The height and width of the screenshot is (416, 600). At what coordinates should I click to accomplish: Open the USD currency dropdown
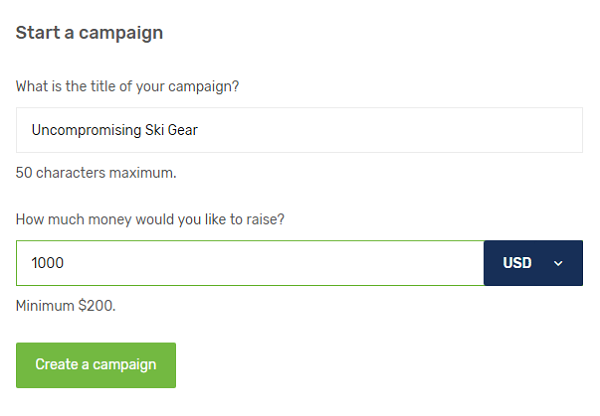point(533,263)
